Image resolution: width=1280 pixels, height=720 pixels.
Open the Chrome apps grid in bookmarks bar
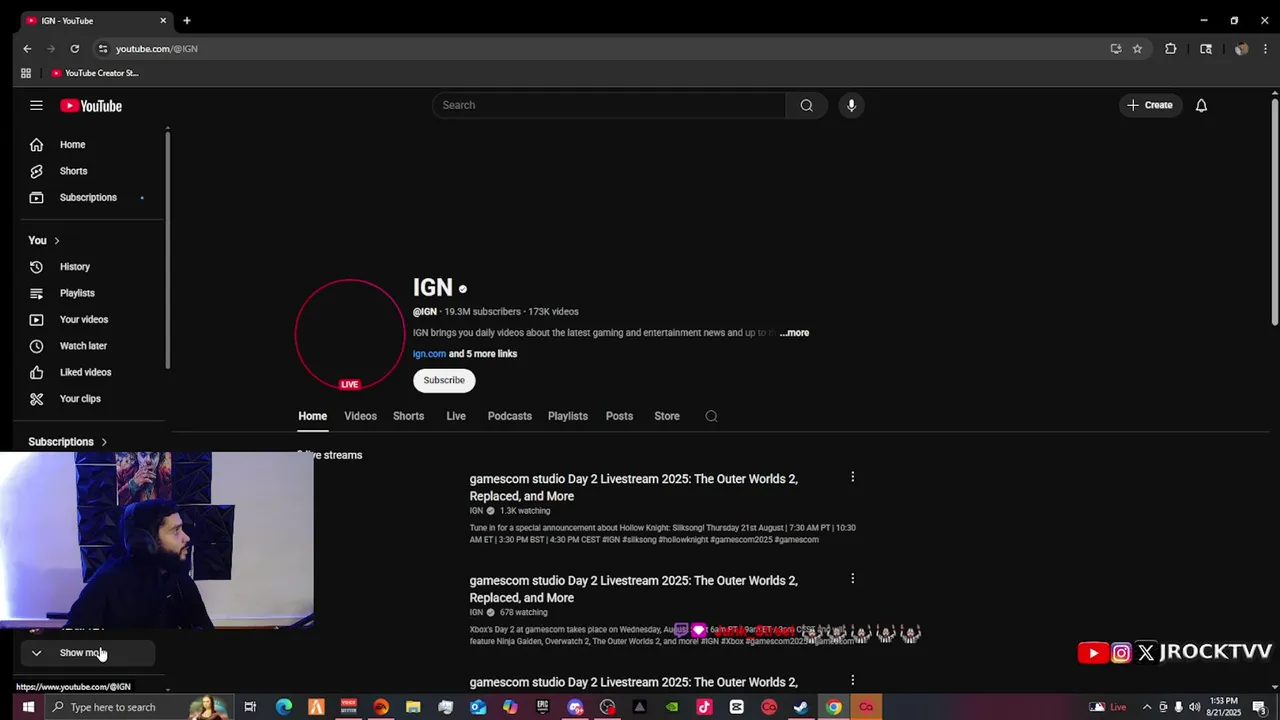[x=26, y=73]
